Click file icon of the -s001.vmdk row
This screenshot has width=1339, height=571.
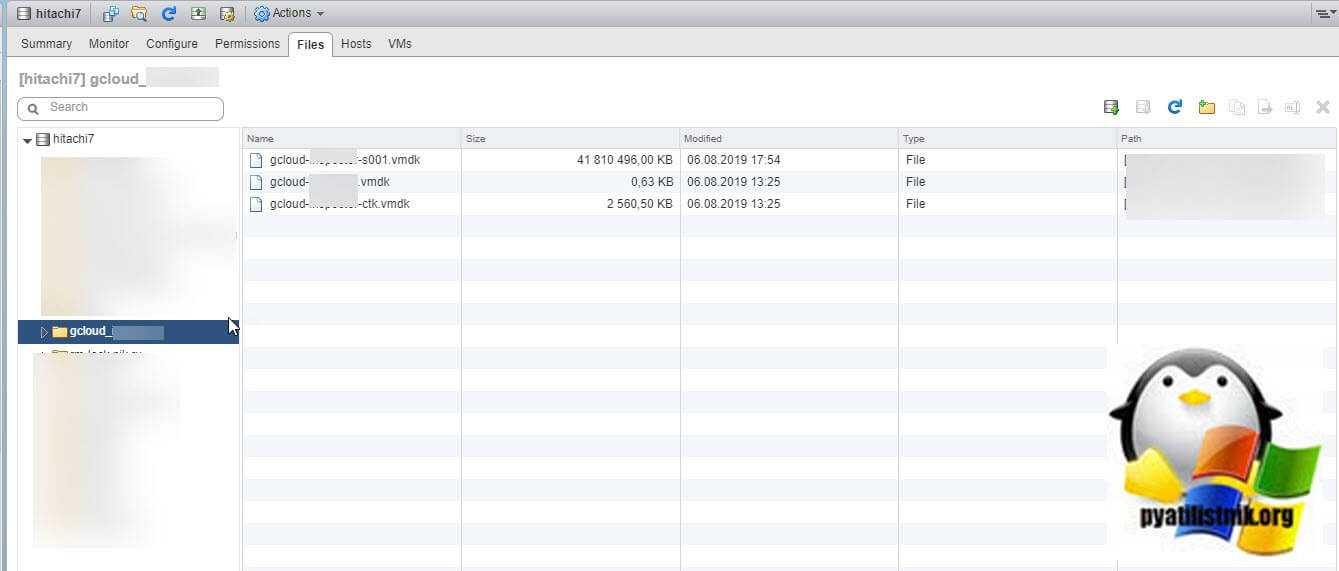pos(256,160)
